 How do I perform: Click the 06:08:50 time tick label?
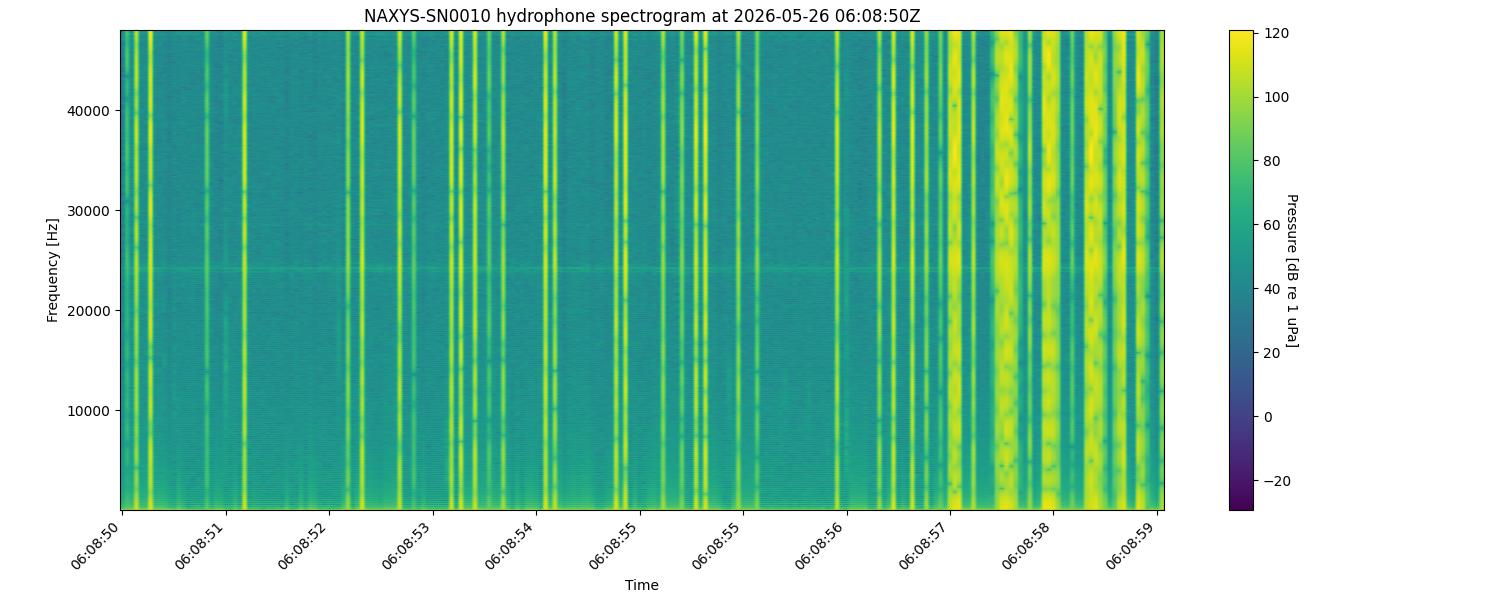98,545
